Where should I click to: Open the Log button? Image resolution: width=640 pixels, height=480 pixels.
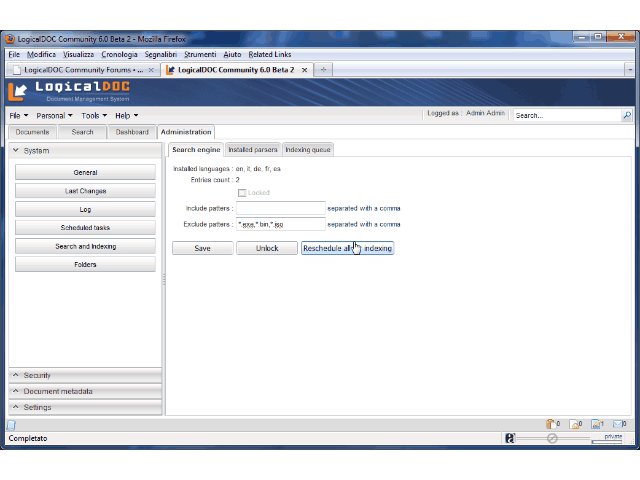tap(85, 209)
